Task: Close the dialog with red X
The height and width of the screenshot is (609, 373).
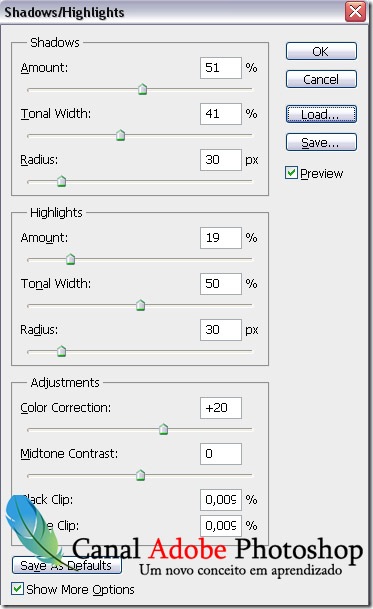Action: click(356, 12)
